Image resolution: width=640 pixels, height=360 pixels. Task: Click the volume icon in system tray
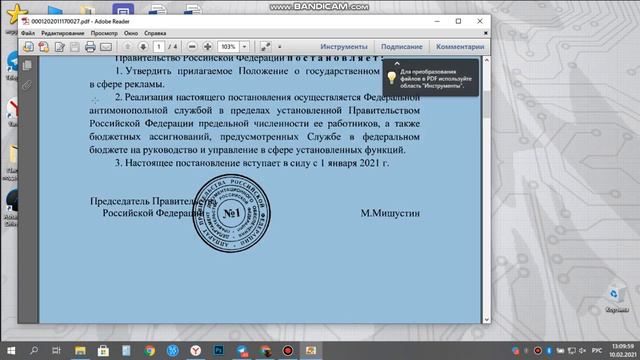pyautogui.click(x=582, y=351)
